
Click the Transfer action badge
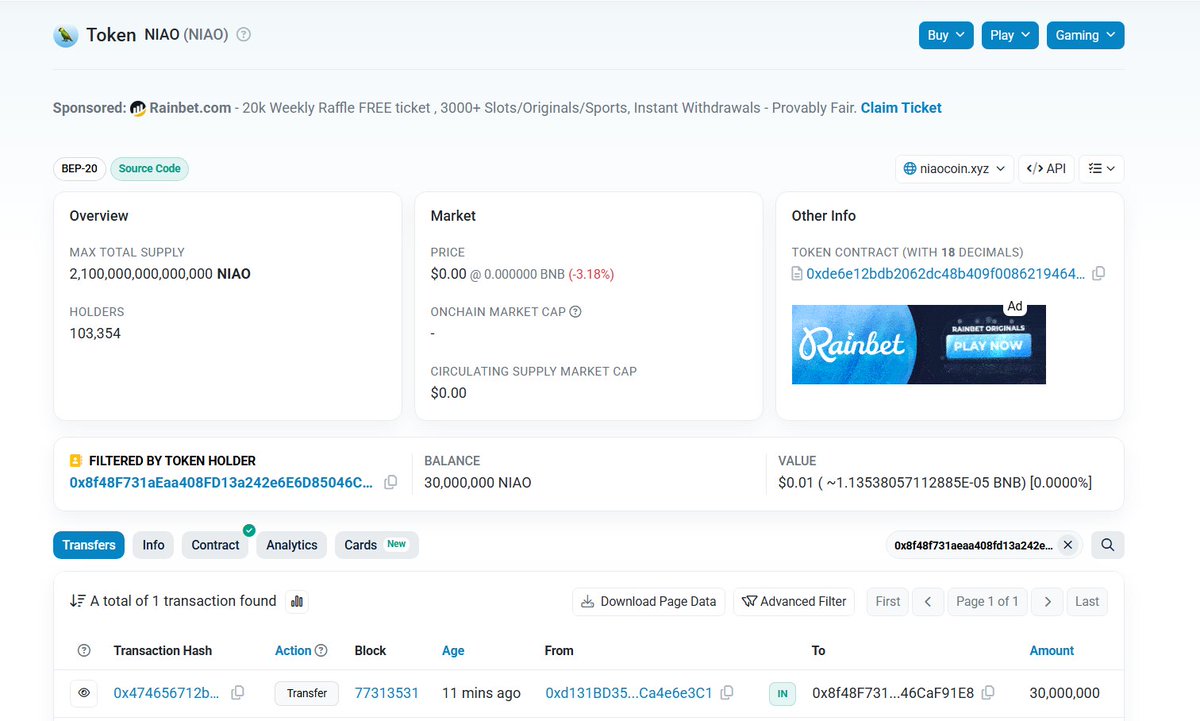point(307,692)
